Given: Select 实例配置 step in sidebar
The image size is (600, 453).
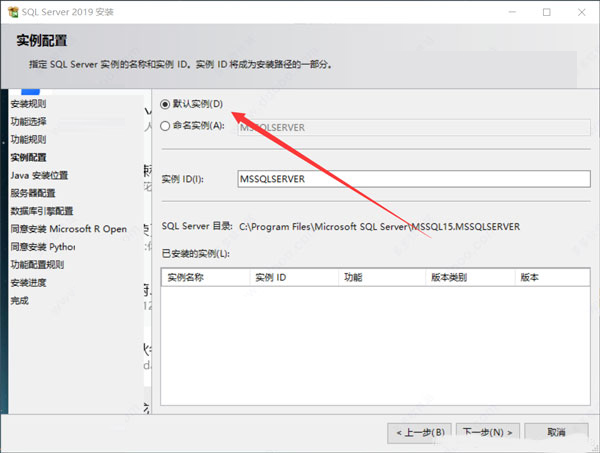Looking at the screenshot, I should [28, 158].
